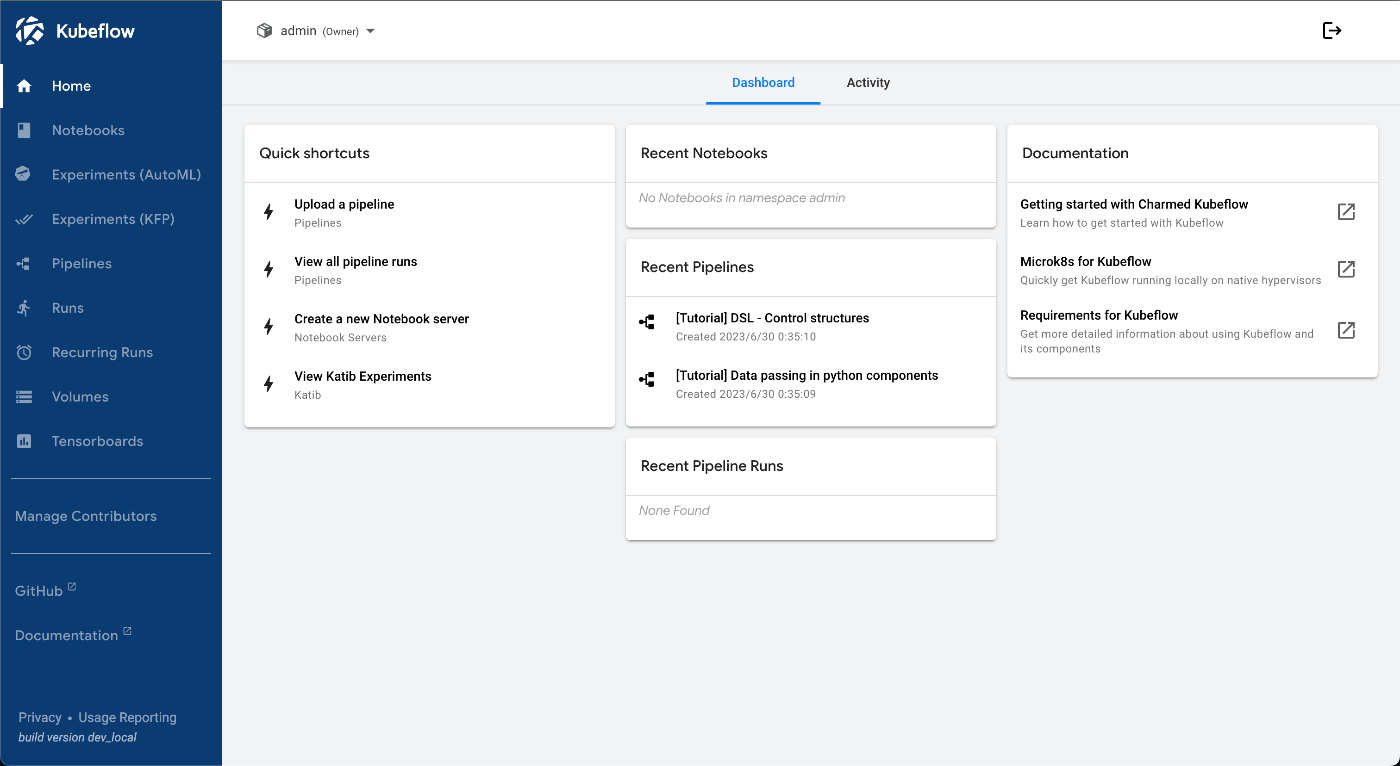This screenshot has width=1400, height=766.
Task: Click the Kubeflow title text
Action: pyautogui.click(x=95, y=31)
